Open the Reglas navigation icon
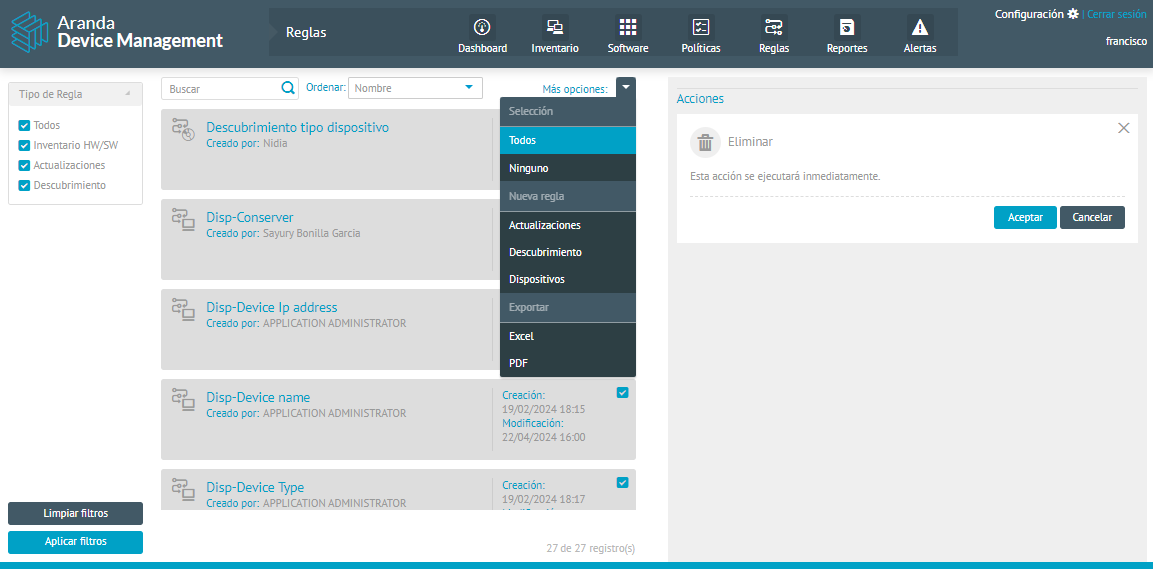This screenshot has width=1153, height=569. pyautogui.click(x=774, y=27)
